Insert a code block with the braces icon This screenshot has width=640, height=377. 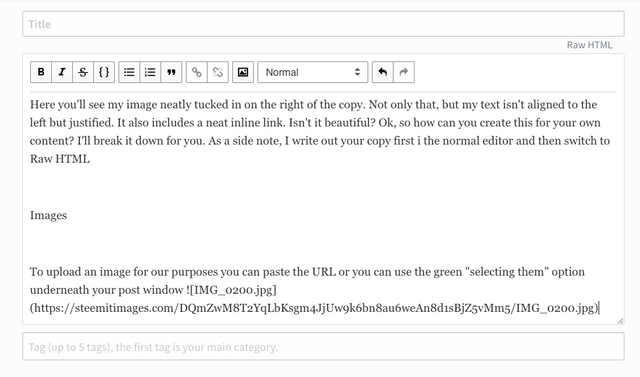(104, 72)
